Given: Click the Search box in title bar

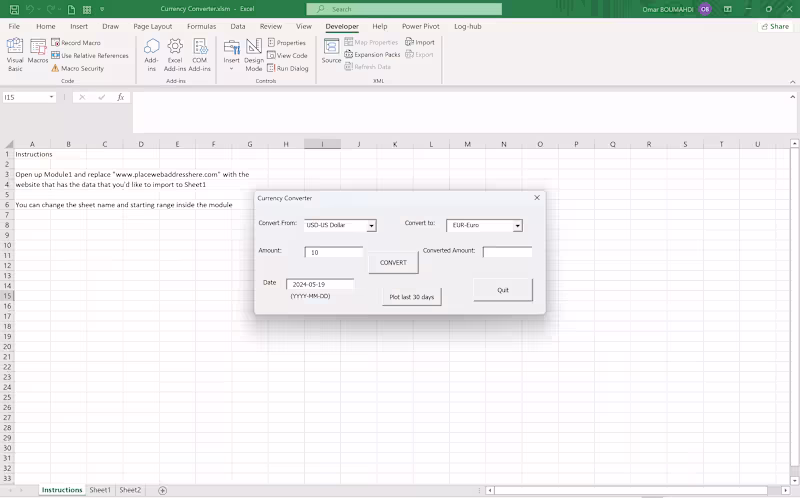Looking at the screenshot, I should (x=404, y=9).
